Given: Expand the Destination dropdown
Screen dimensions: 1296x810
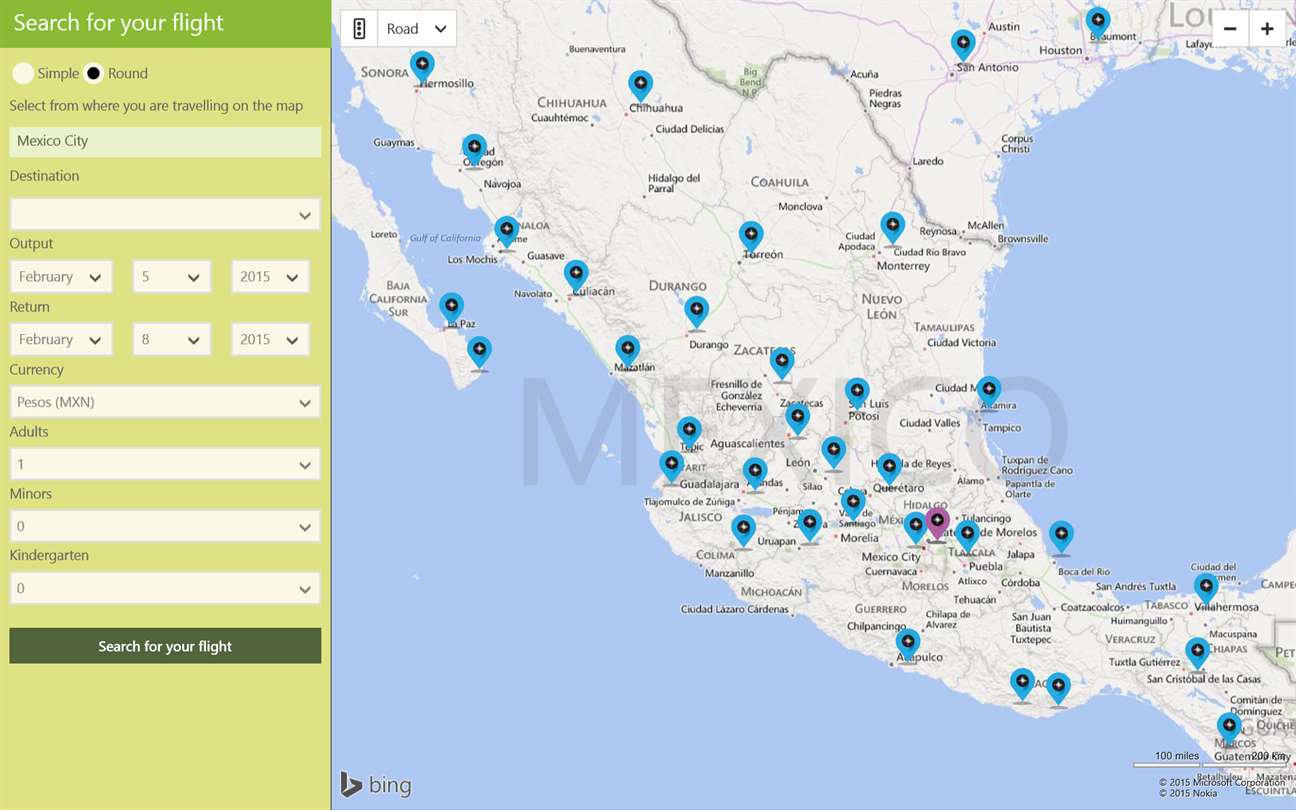Looking at the screenshot, I should pos(165,214).
